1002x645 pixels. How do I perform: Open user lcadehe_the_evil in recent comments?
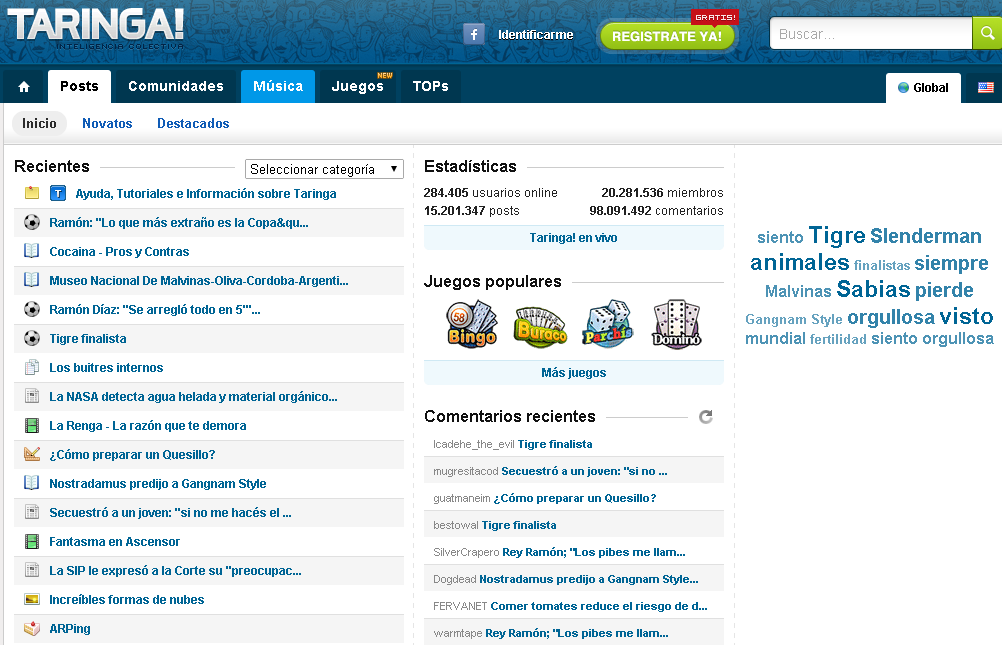pyautogui.click(x=473, y=444)
